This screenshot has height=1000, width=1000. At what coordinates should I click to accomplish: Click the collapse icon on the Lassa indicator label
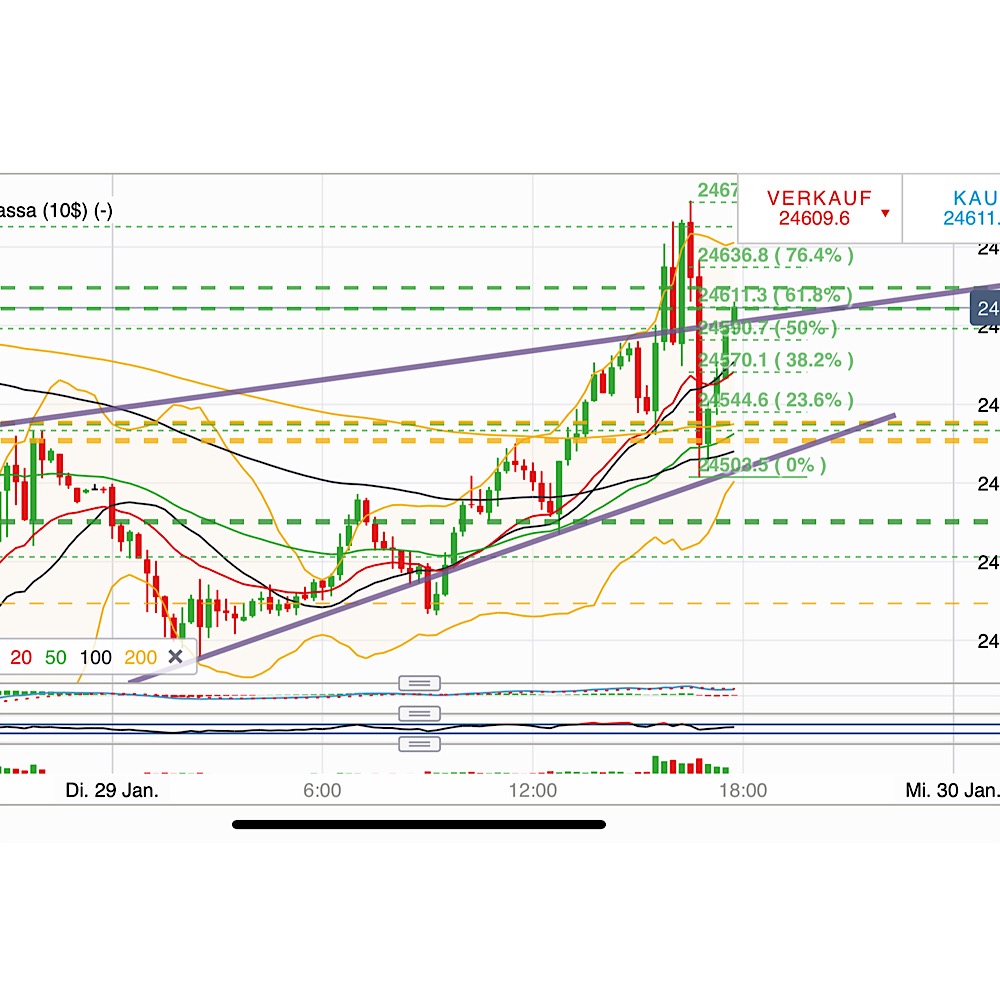click(x=104, y=211)
